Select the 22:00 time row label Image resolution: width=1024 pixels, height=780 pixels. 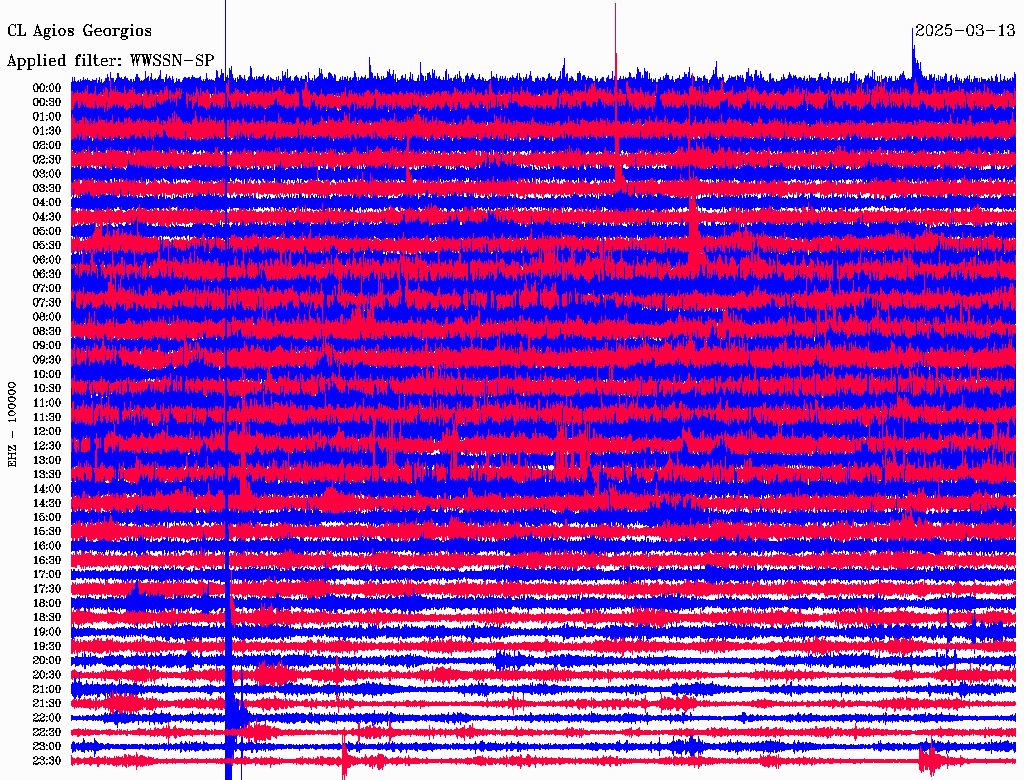[47, 718]
